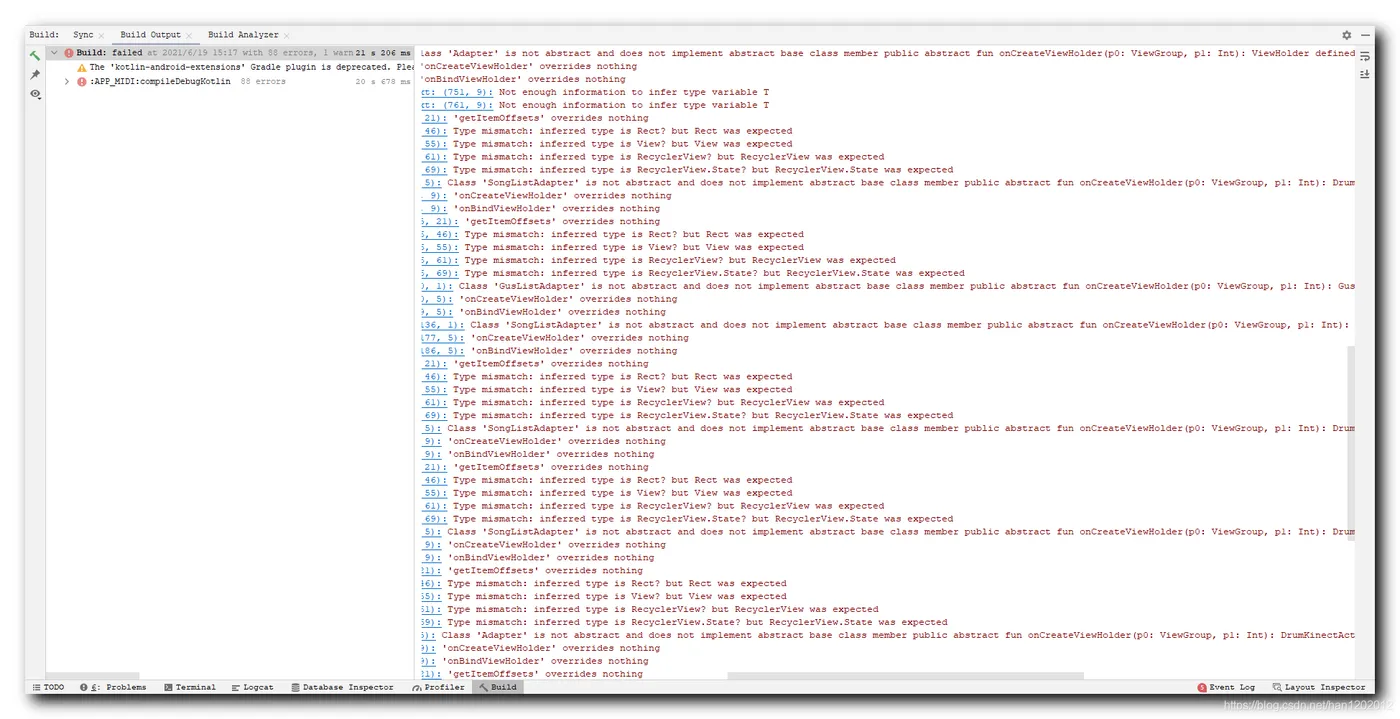Screen dimensions: 1400x719
Task: Click the hammer build icon in left toolbar
Action: 35,56
